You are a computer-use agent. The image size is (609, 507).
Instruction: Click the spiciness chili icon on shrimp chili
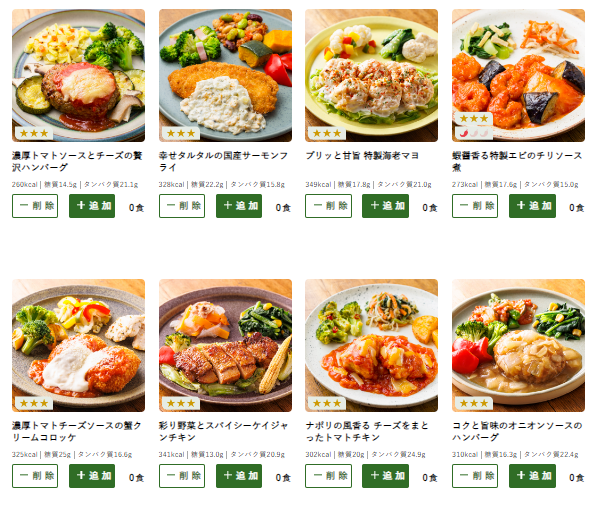point(474,133)
